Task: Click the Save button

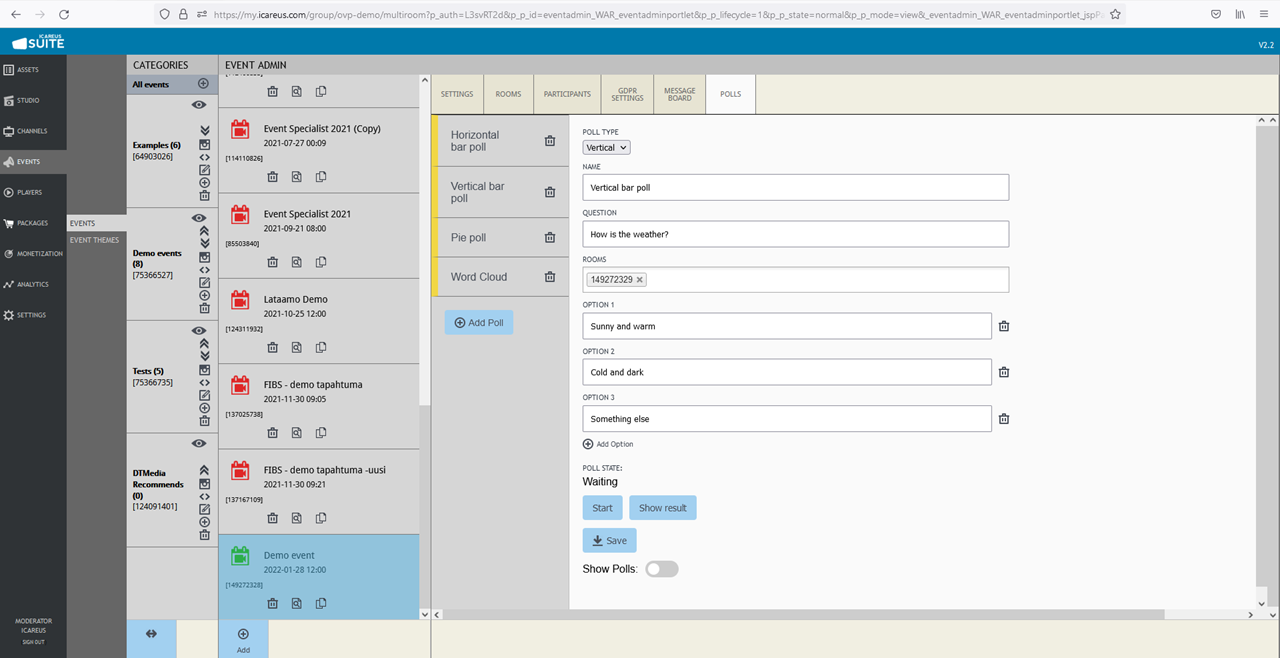Action: (x=609, y=540)
